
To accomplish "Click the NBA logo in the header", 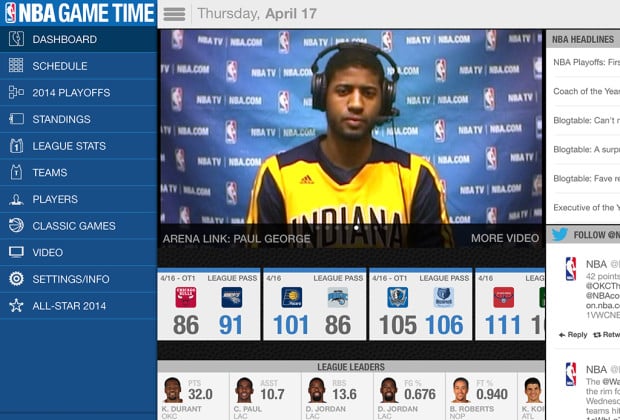I will point(11,13).
